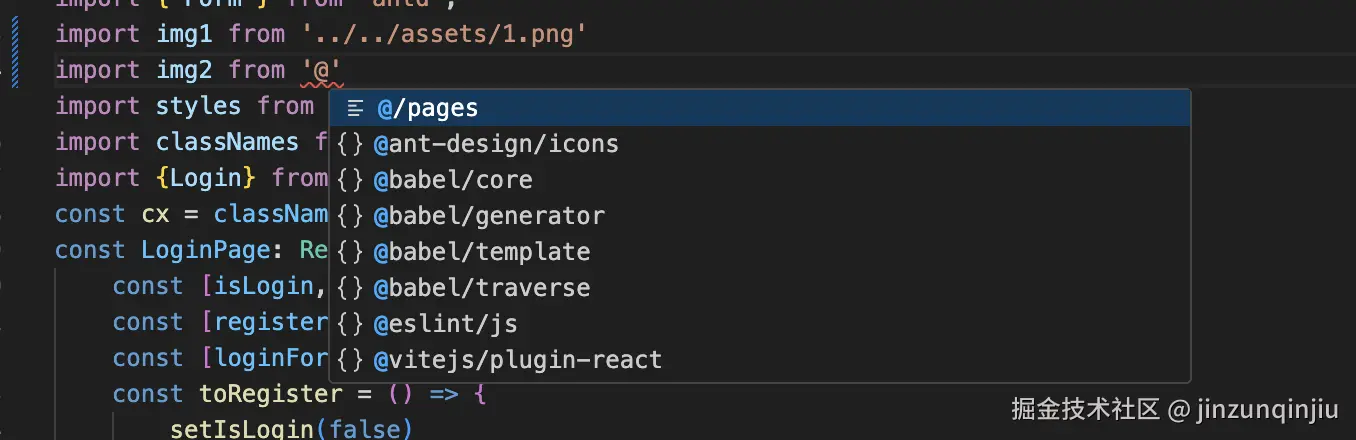
Task: Click the styles identifier in the import line
Action: (x=198, y=106)
